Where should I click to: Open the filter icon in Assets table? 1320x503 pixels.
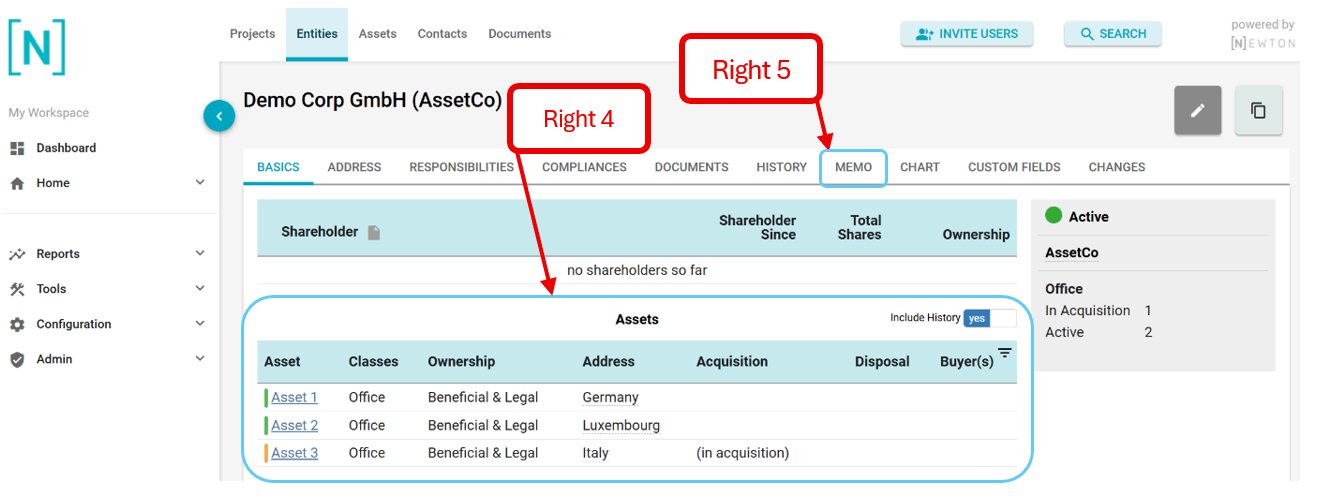[x=1005, y=353]
